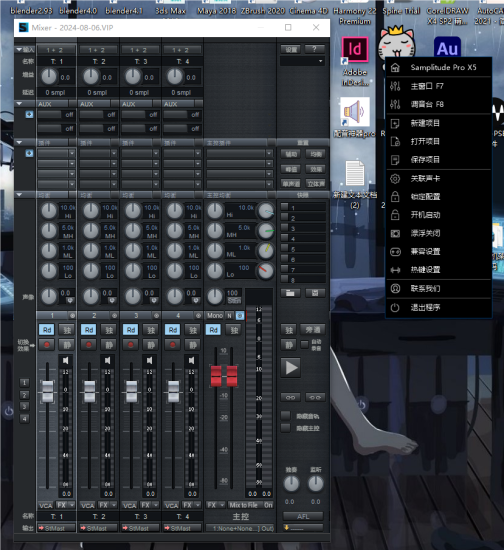Screen dimensions: 504x550
Task: Click the Mix to File button
Action: coord(243,505)
